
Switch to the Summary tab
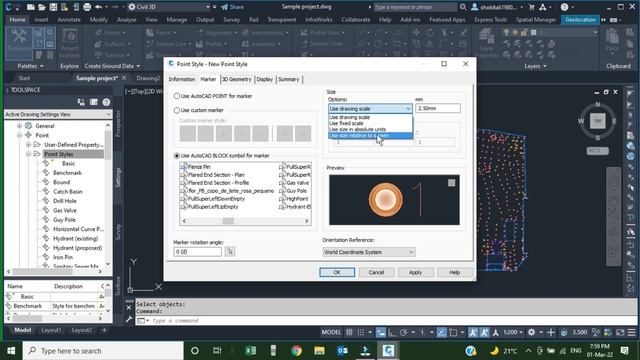(x=289, y=79)
